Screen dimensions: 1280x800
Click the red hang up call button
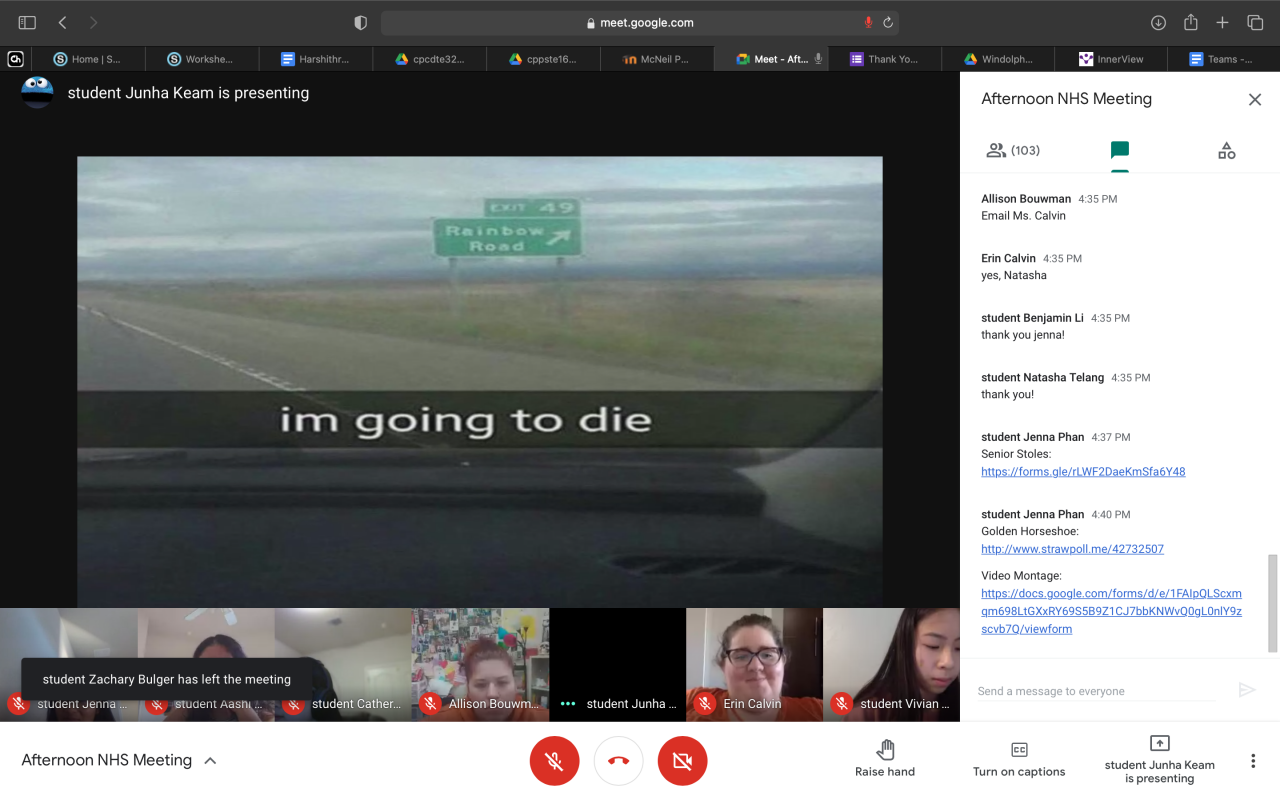tap(618, 761)
